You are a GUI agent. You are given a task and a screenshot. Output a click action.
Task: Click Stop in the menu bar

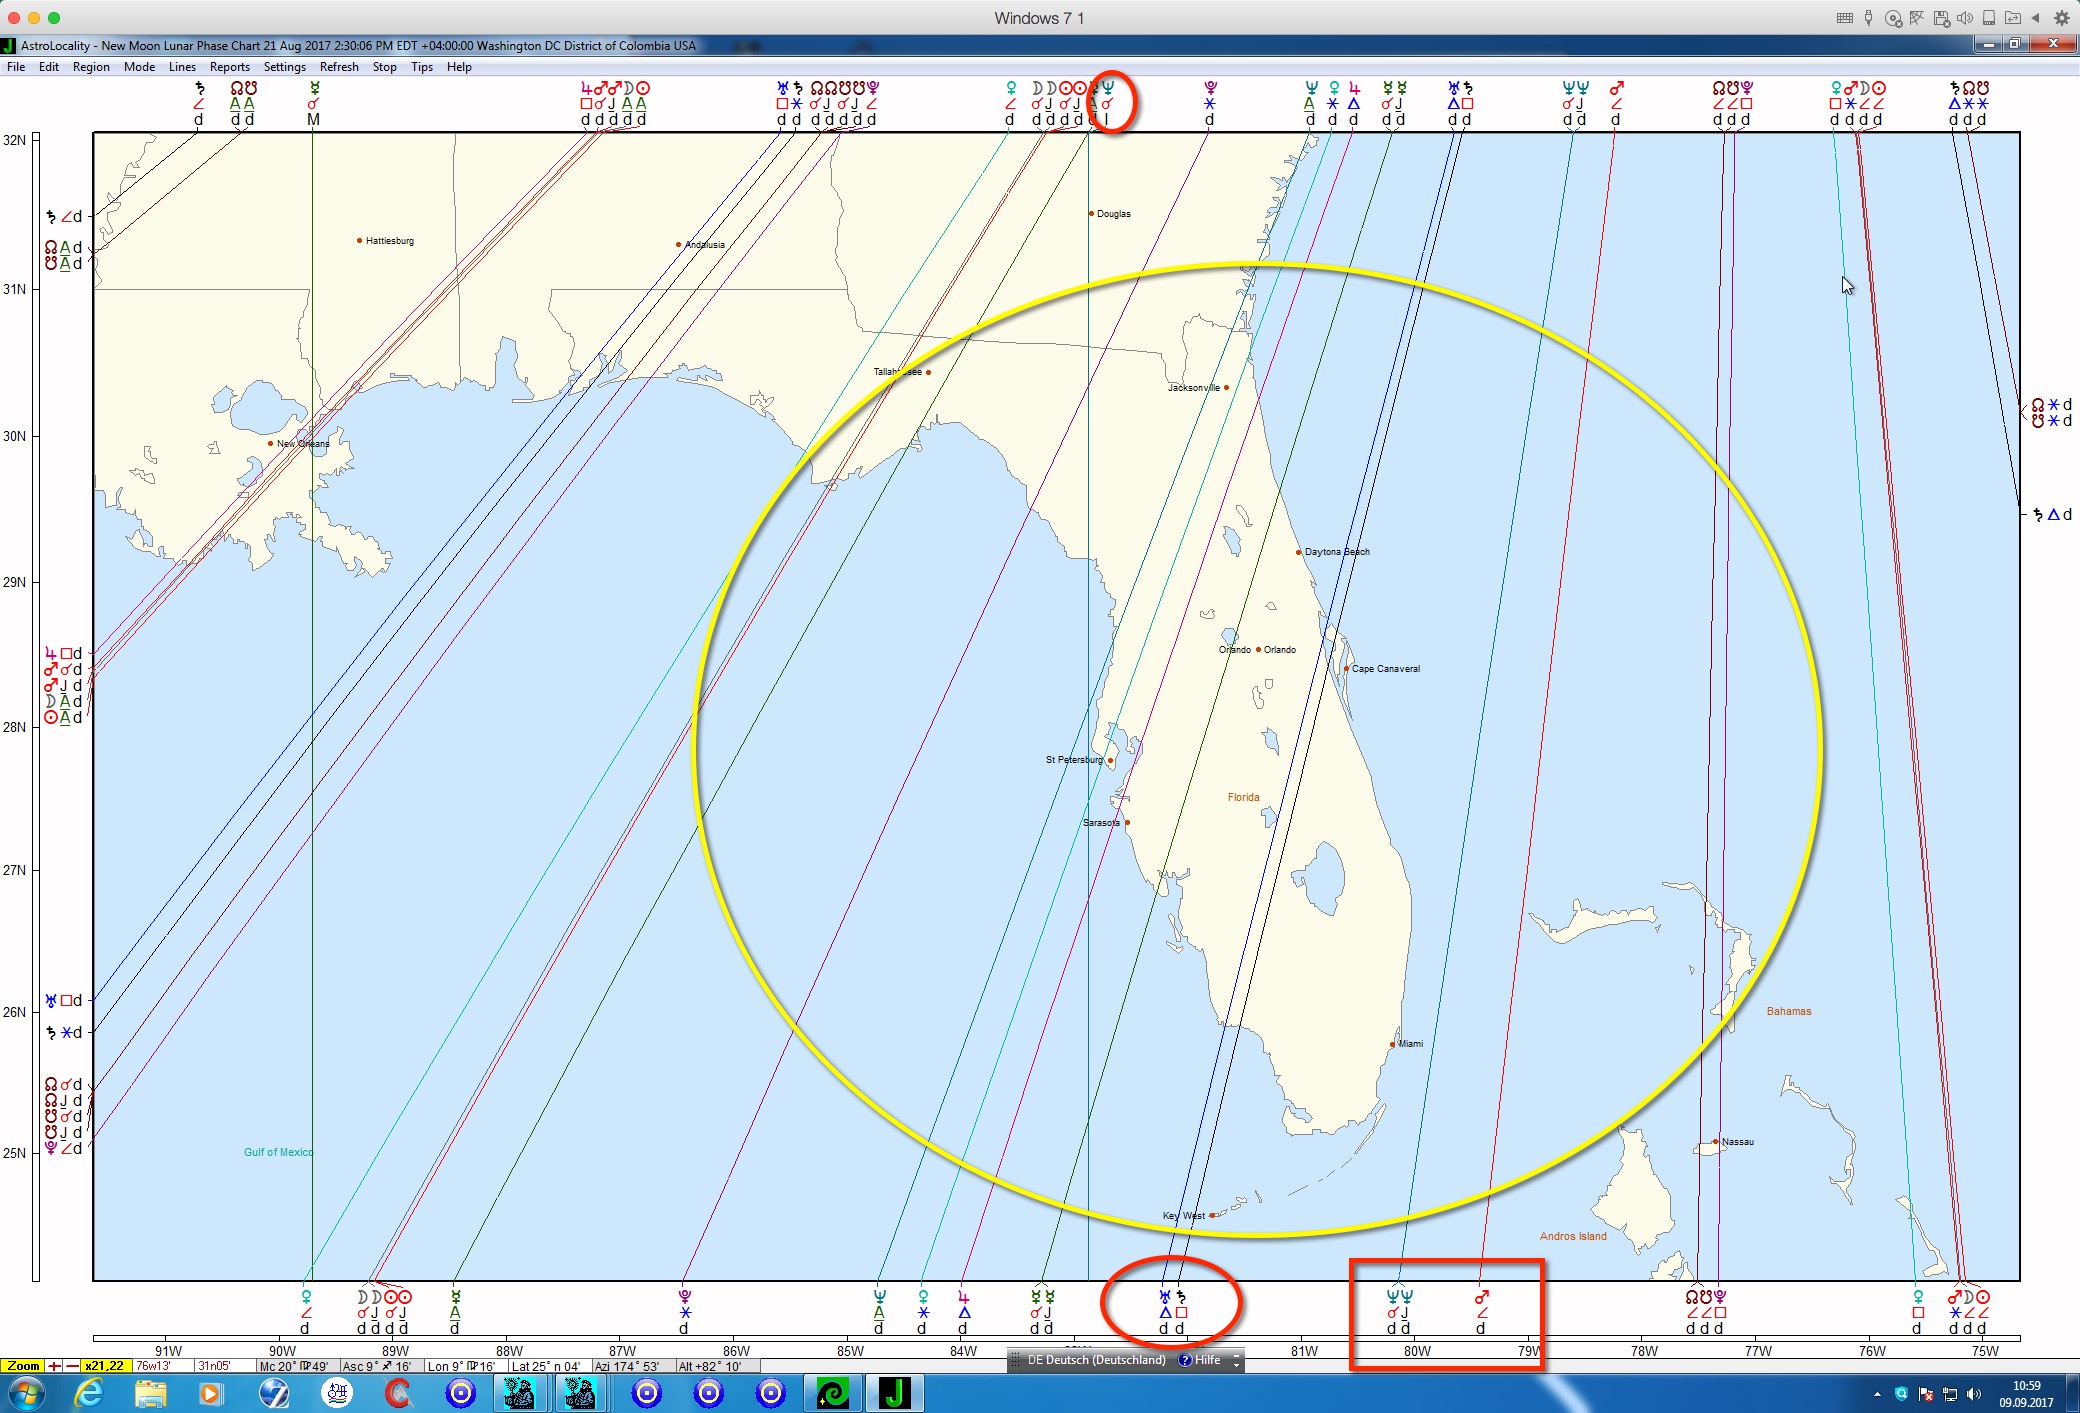pyautogui.click(x=384, y=67)
